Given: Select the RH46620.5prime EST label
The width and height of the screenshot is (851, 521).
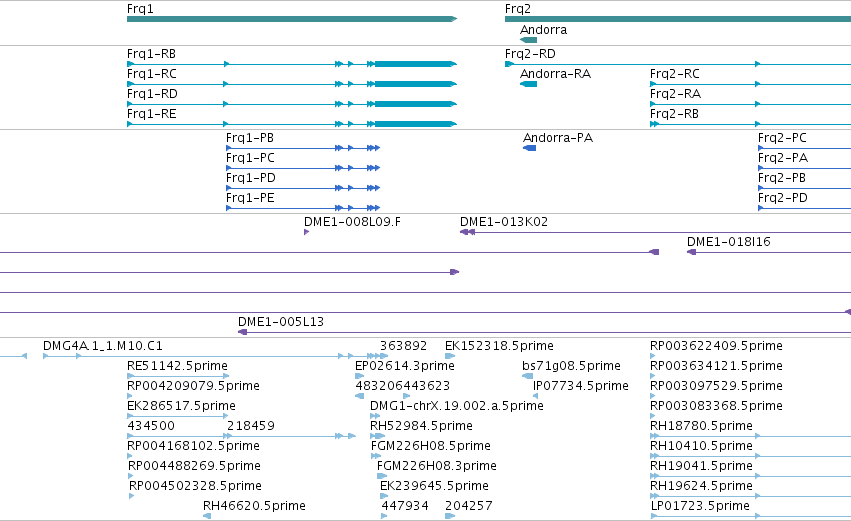Looking at the screenshot, I should [x=254, y=506].
